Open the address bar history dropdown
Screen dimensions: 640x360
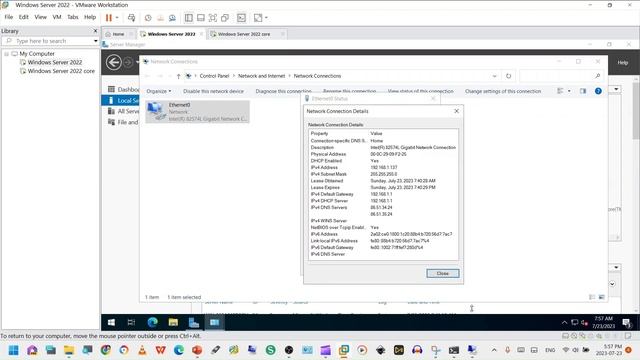pyautogui.click(x=494, y=76)
